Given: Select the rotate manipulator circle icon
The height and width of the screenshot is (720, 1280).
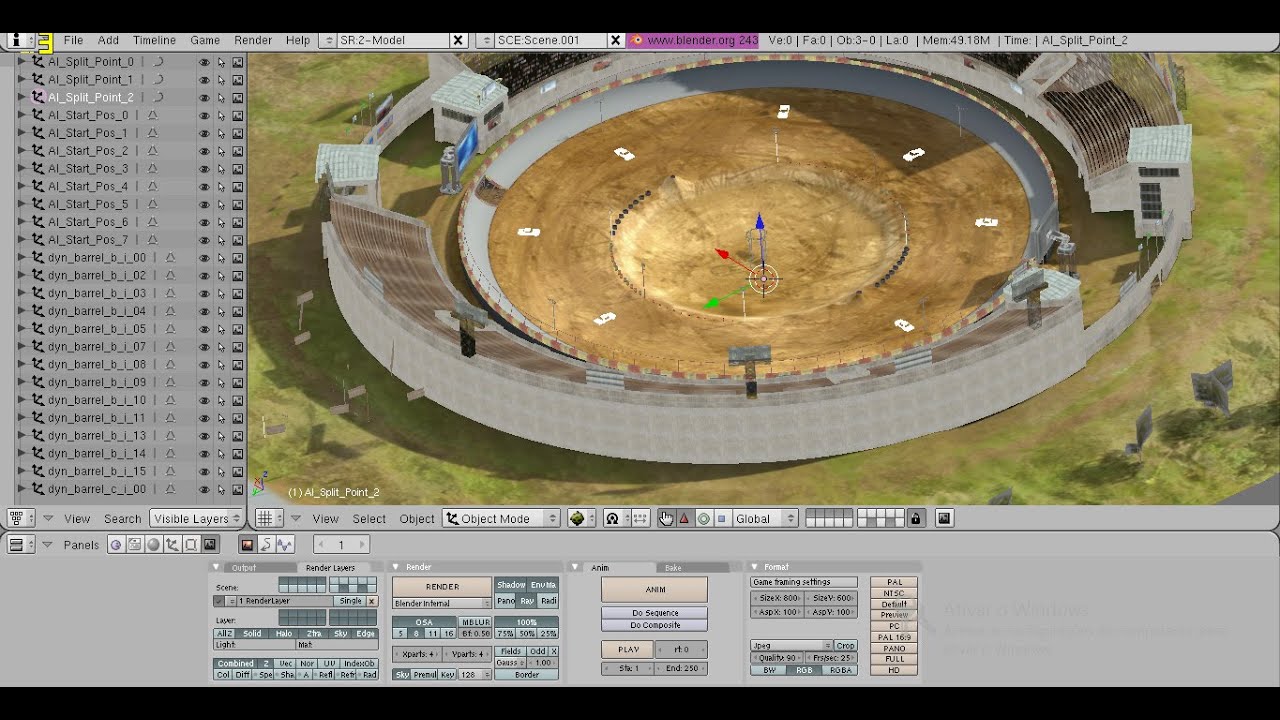Looking at the screenshot, I should tap(703, 518).
